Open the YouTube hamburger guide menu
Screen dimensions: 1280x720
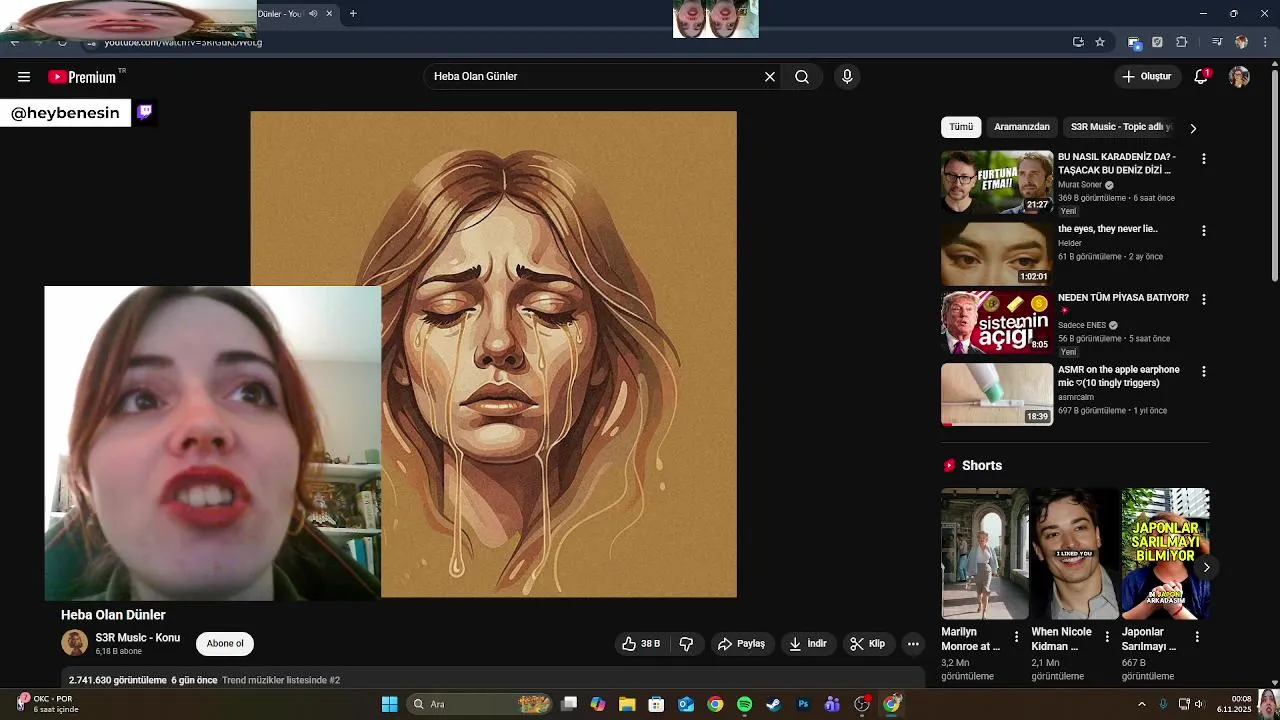tap(24, 77)
